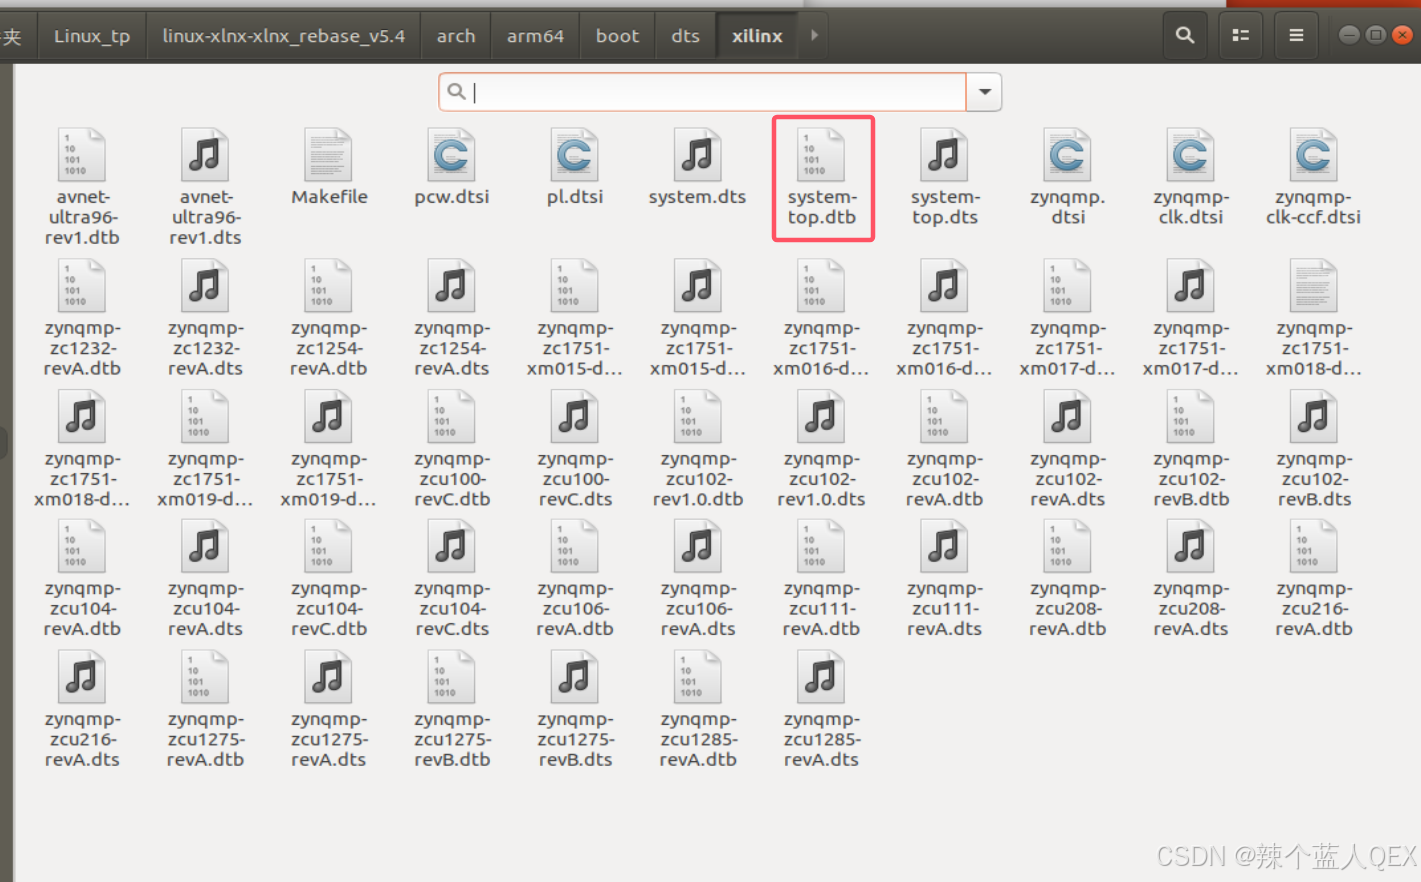
Task: Select zynqmp-zcu104-revA.dtb file icon
Action: (82, 547)
